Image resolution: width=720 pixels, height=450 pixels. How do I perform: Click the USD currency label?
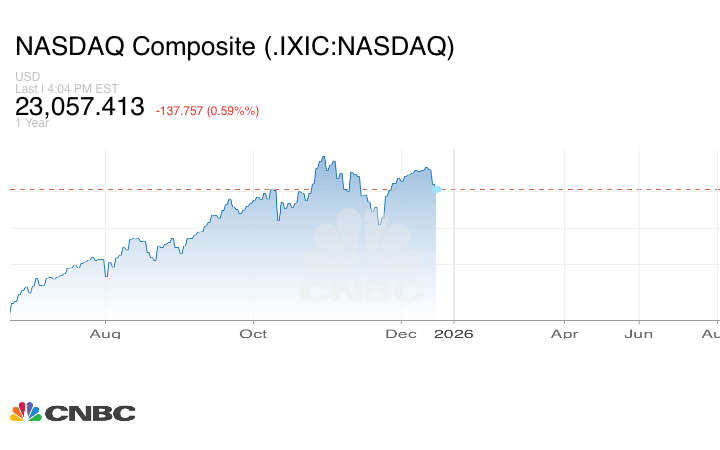tap(26, 77)
